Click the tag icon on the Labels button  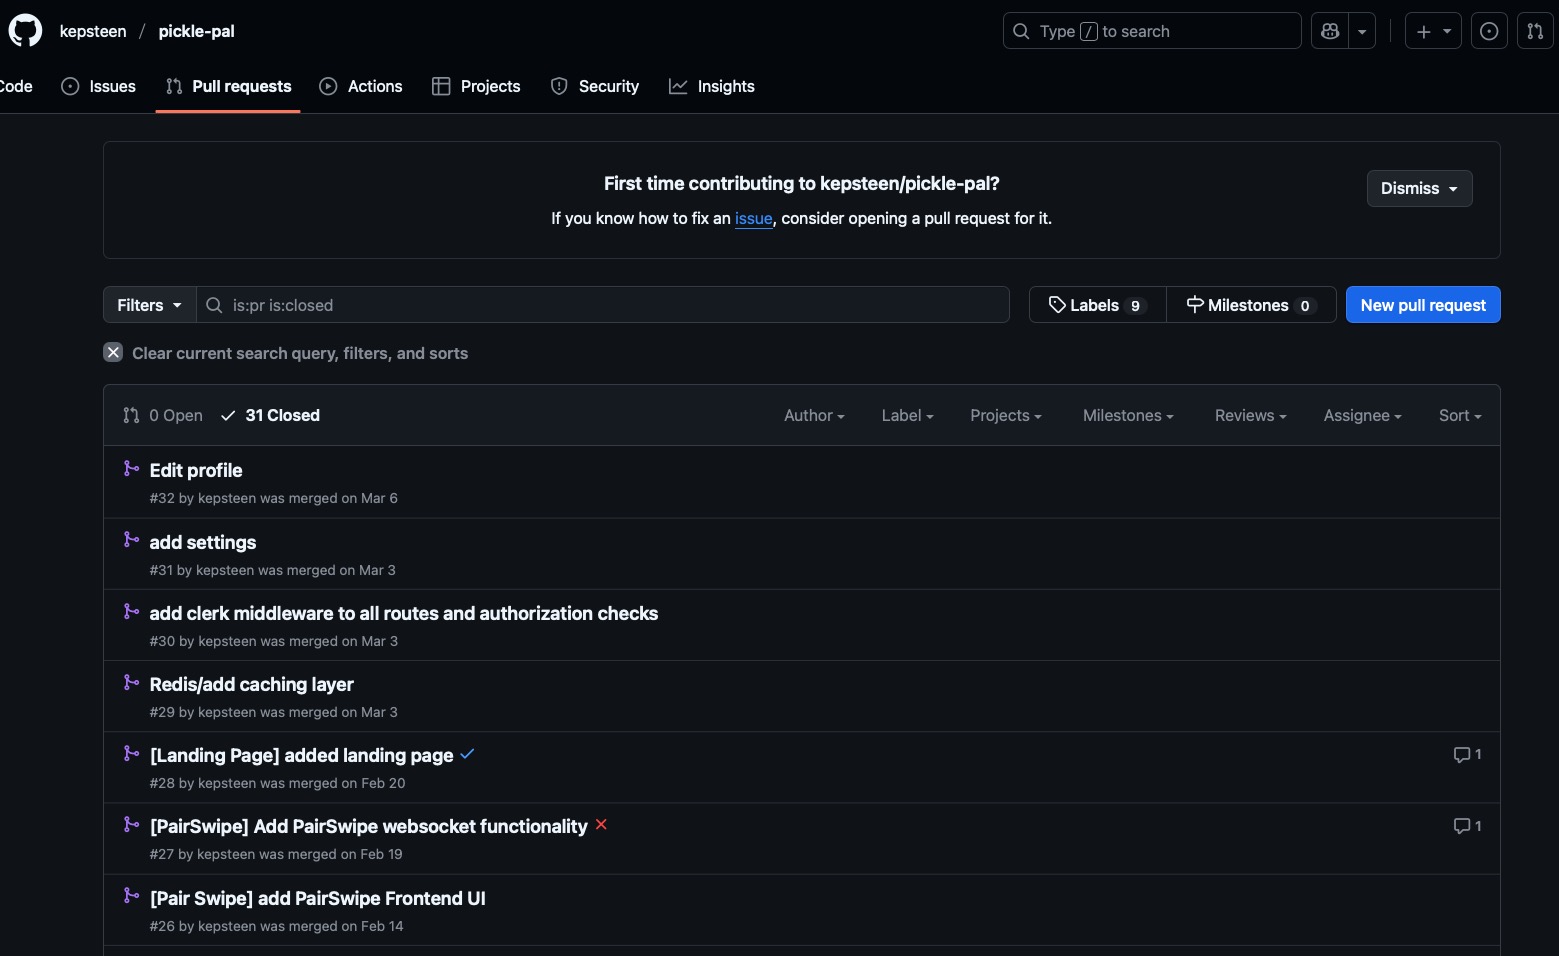pyautogui.click(x=1059, y=305)
